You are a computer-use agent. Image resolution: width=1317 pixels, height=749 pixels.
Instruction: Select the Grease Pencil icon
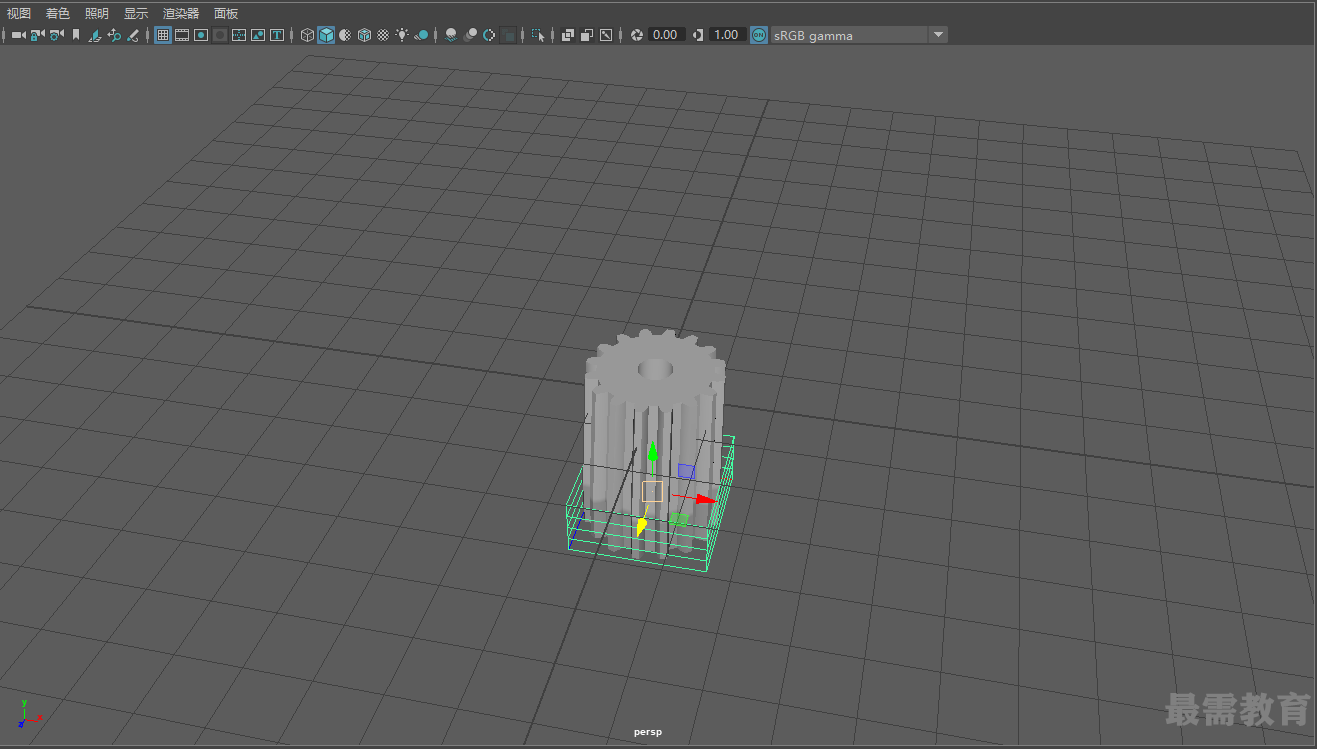pos(132,35)
